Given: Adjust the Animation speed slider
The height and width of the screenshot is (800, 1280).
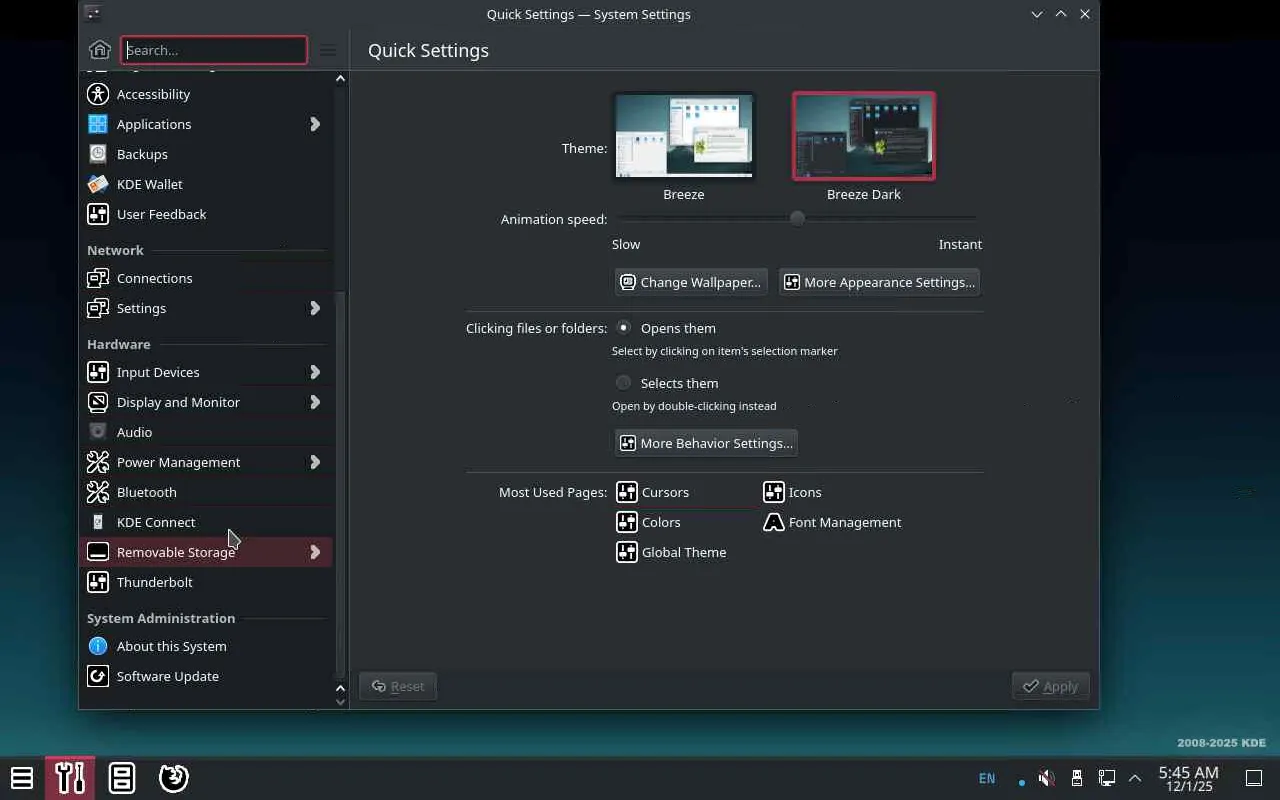Looking at the screenshot, I should (x=797, y=219).
